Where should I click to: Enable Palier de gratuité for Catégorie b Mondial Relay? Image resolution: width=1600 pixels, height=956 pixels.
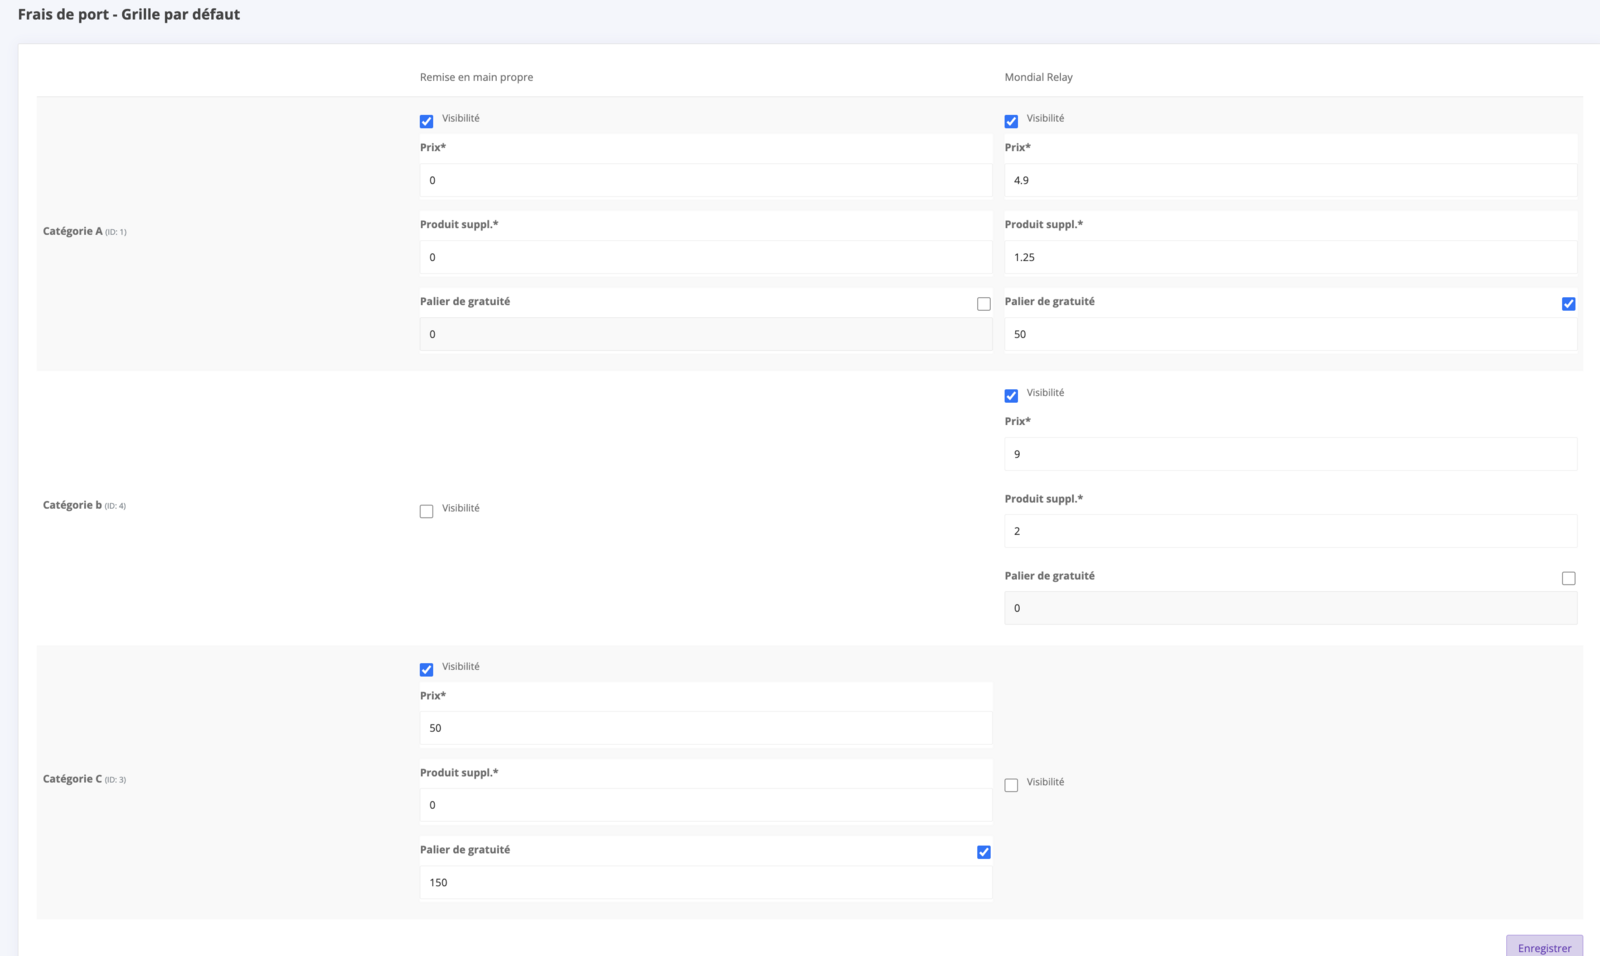1568,578
